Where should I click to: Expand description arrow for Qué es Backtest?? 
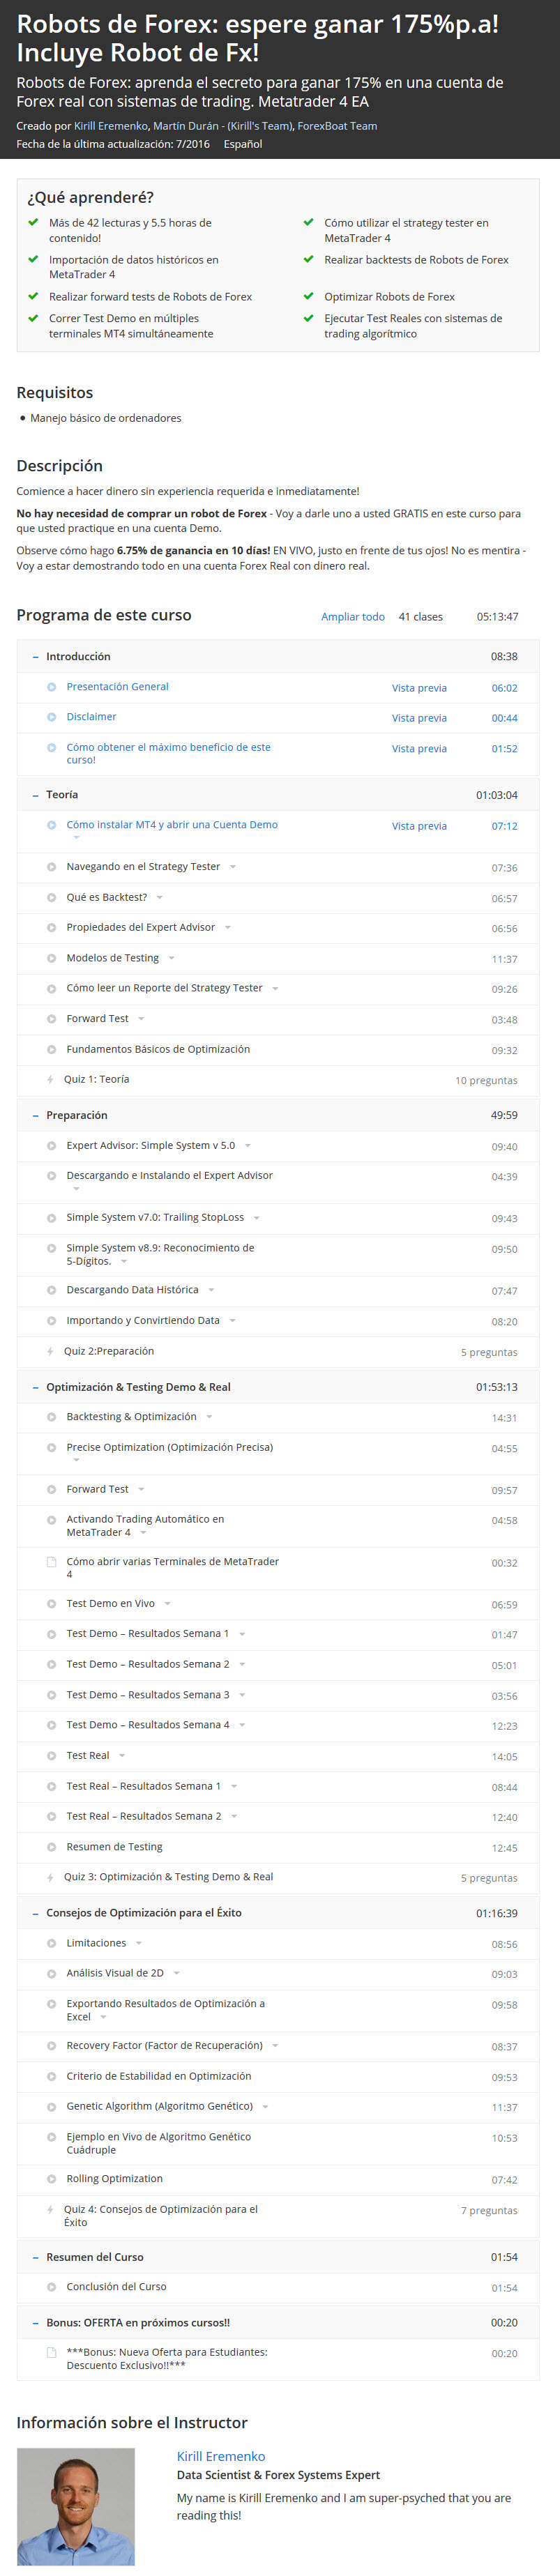click(160, 898)
